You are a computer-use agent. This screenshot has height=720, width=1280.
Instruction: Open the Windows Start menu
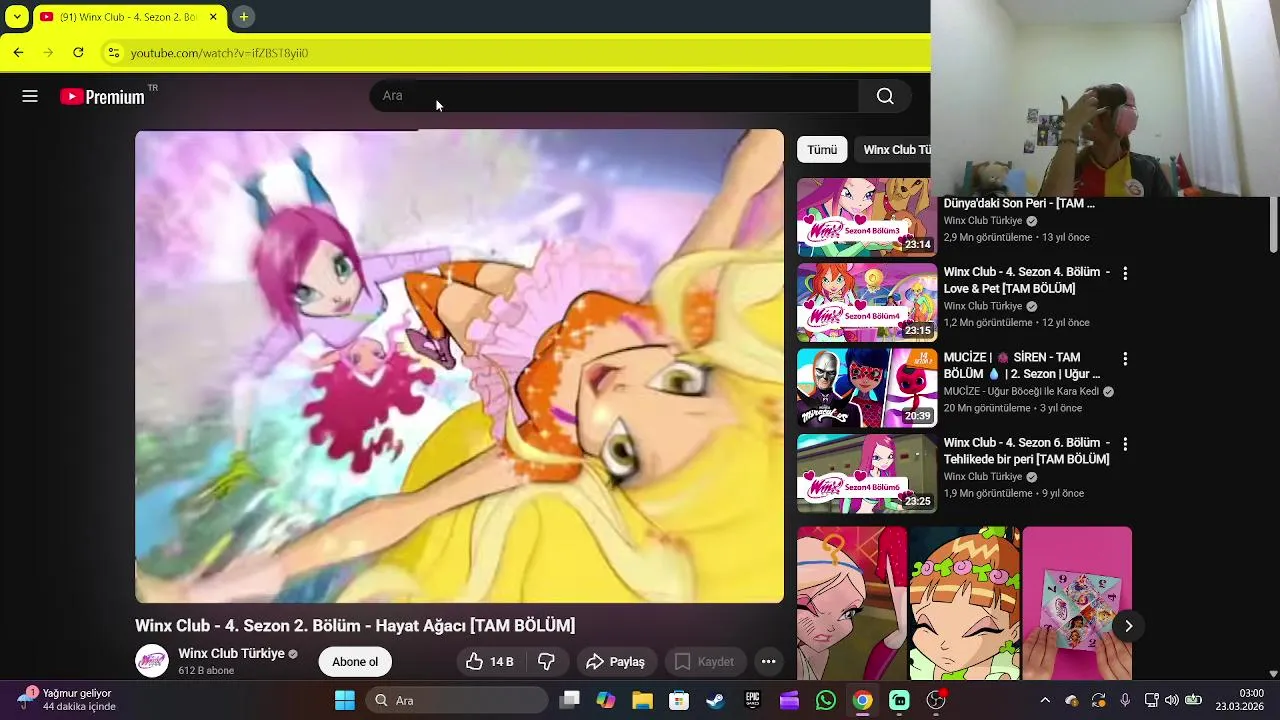coord(344,700)
